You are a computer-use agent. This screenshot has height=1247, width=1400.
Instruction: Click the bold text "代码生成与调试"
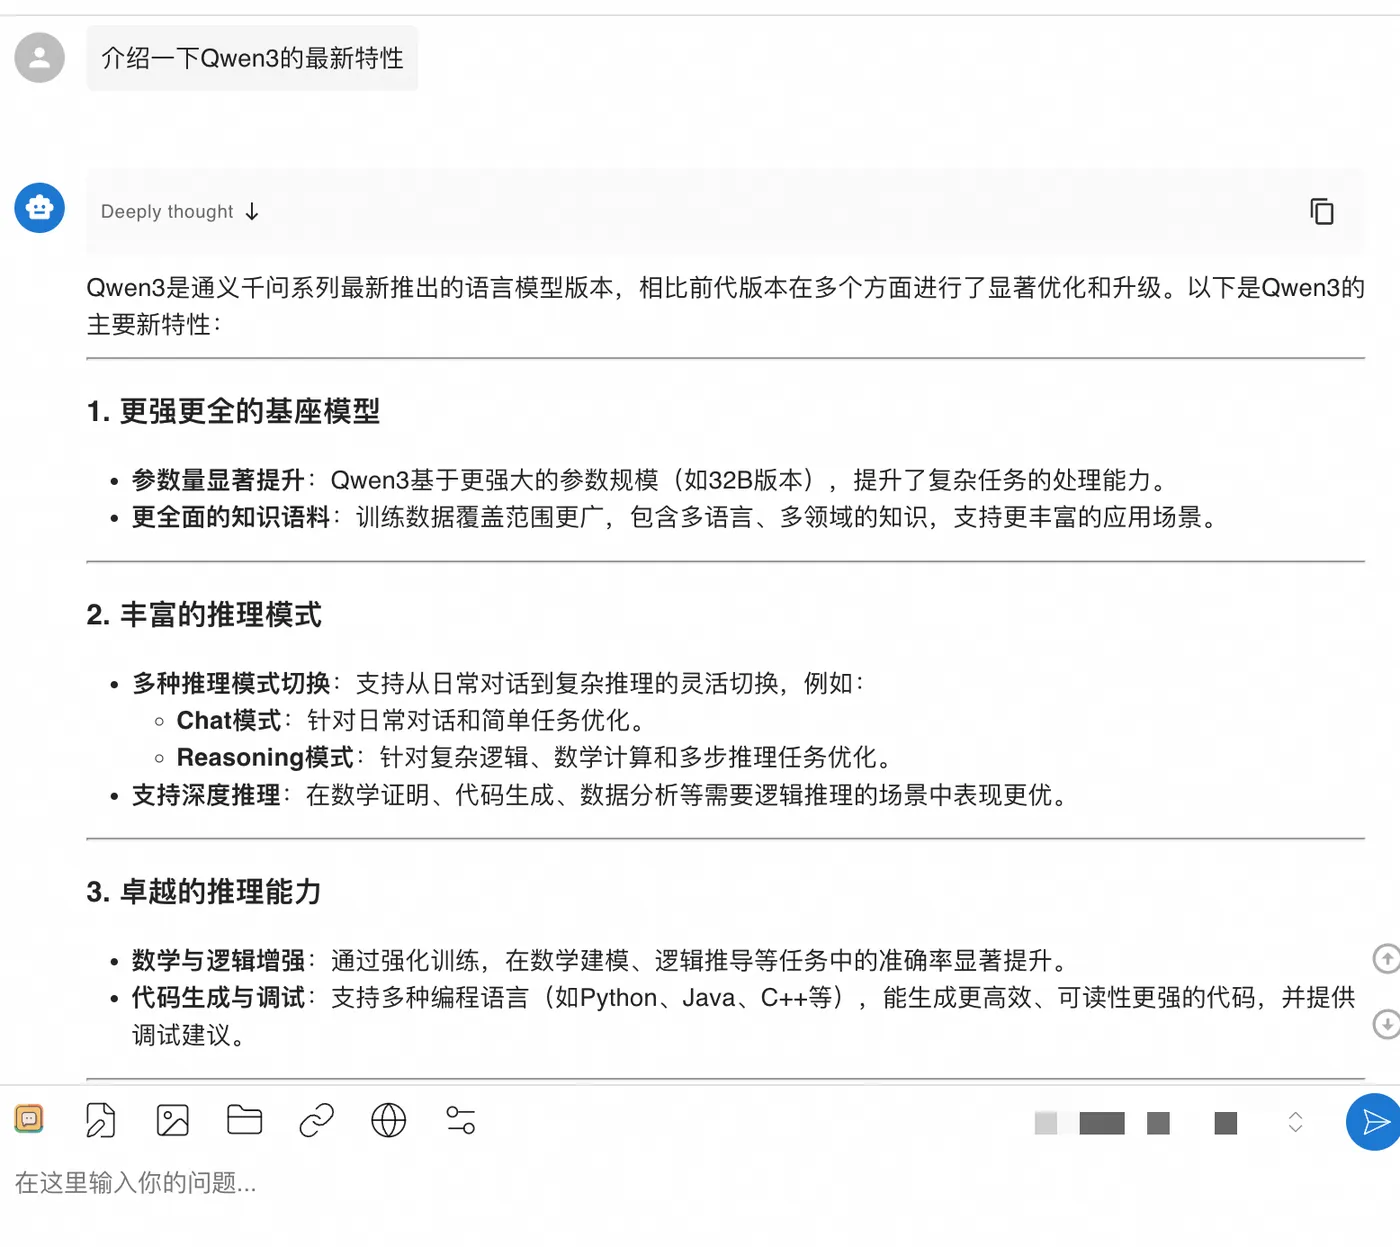point(218,997)
